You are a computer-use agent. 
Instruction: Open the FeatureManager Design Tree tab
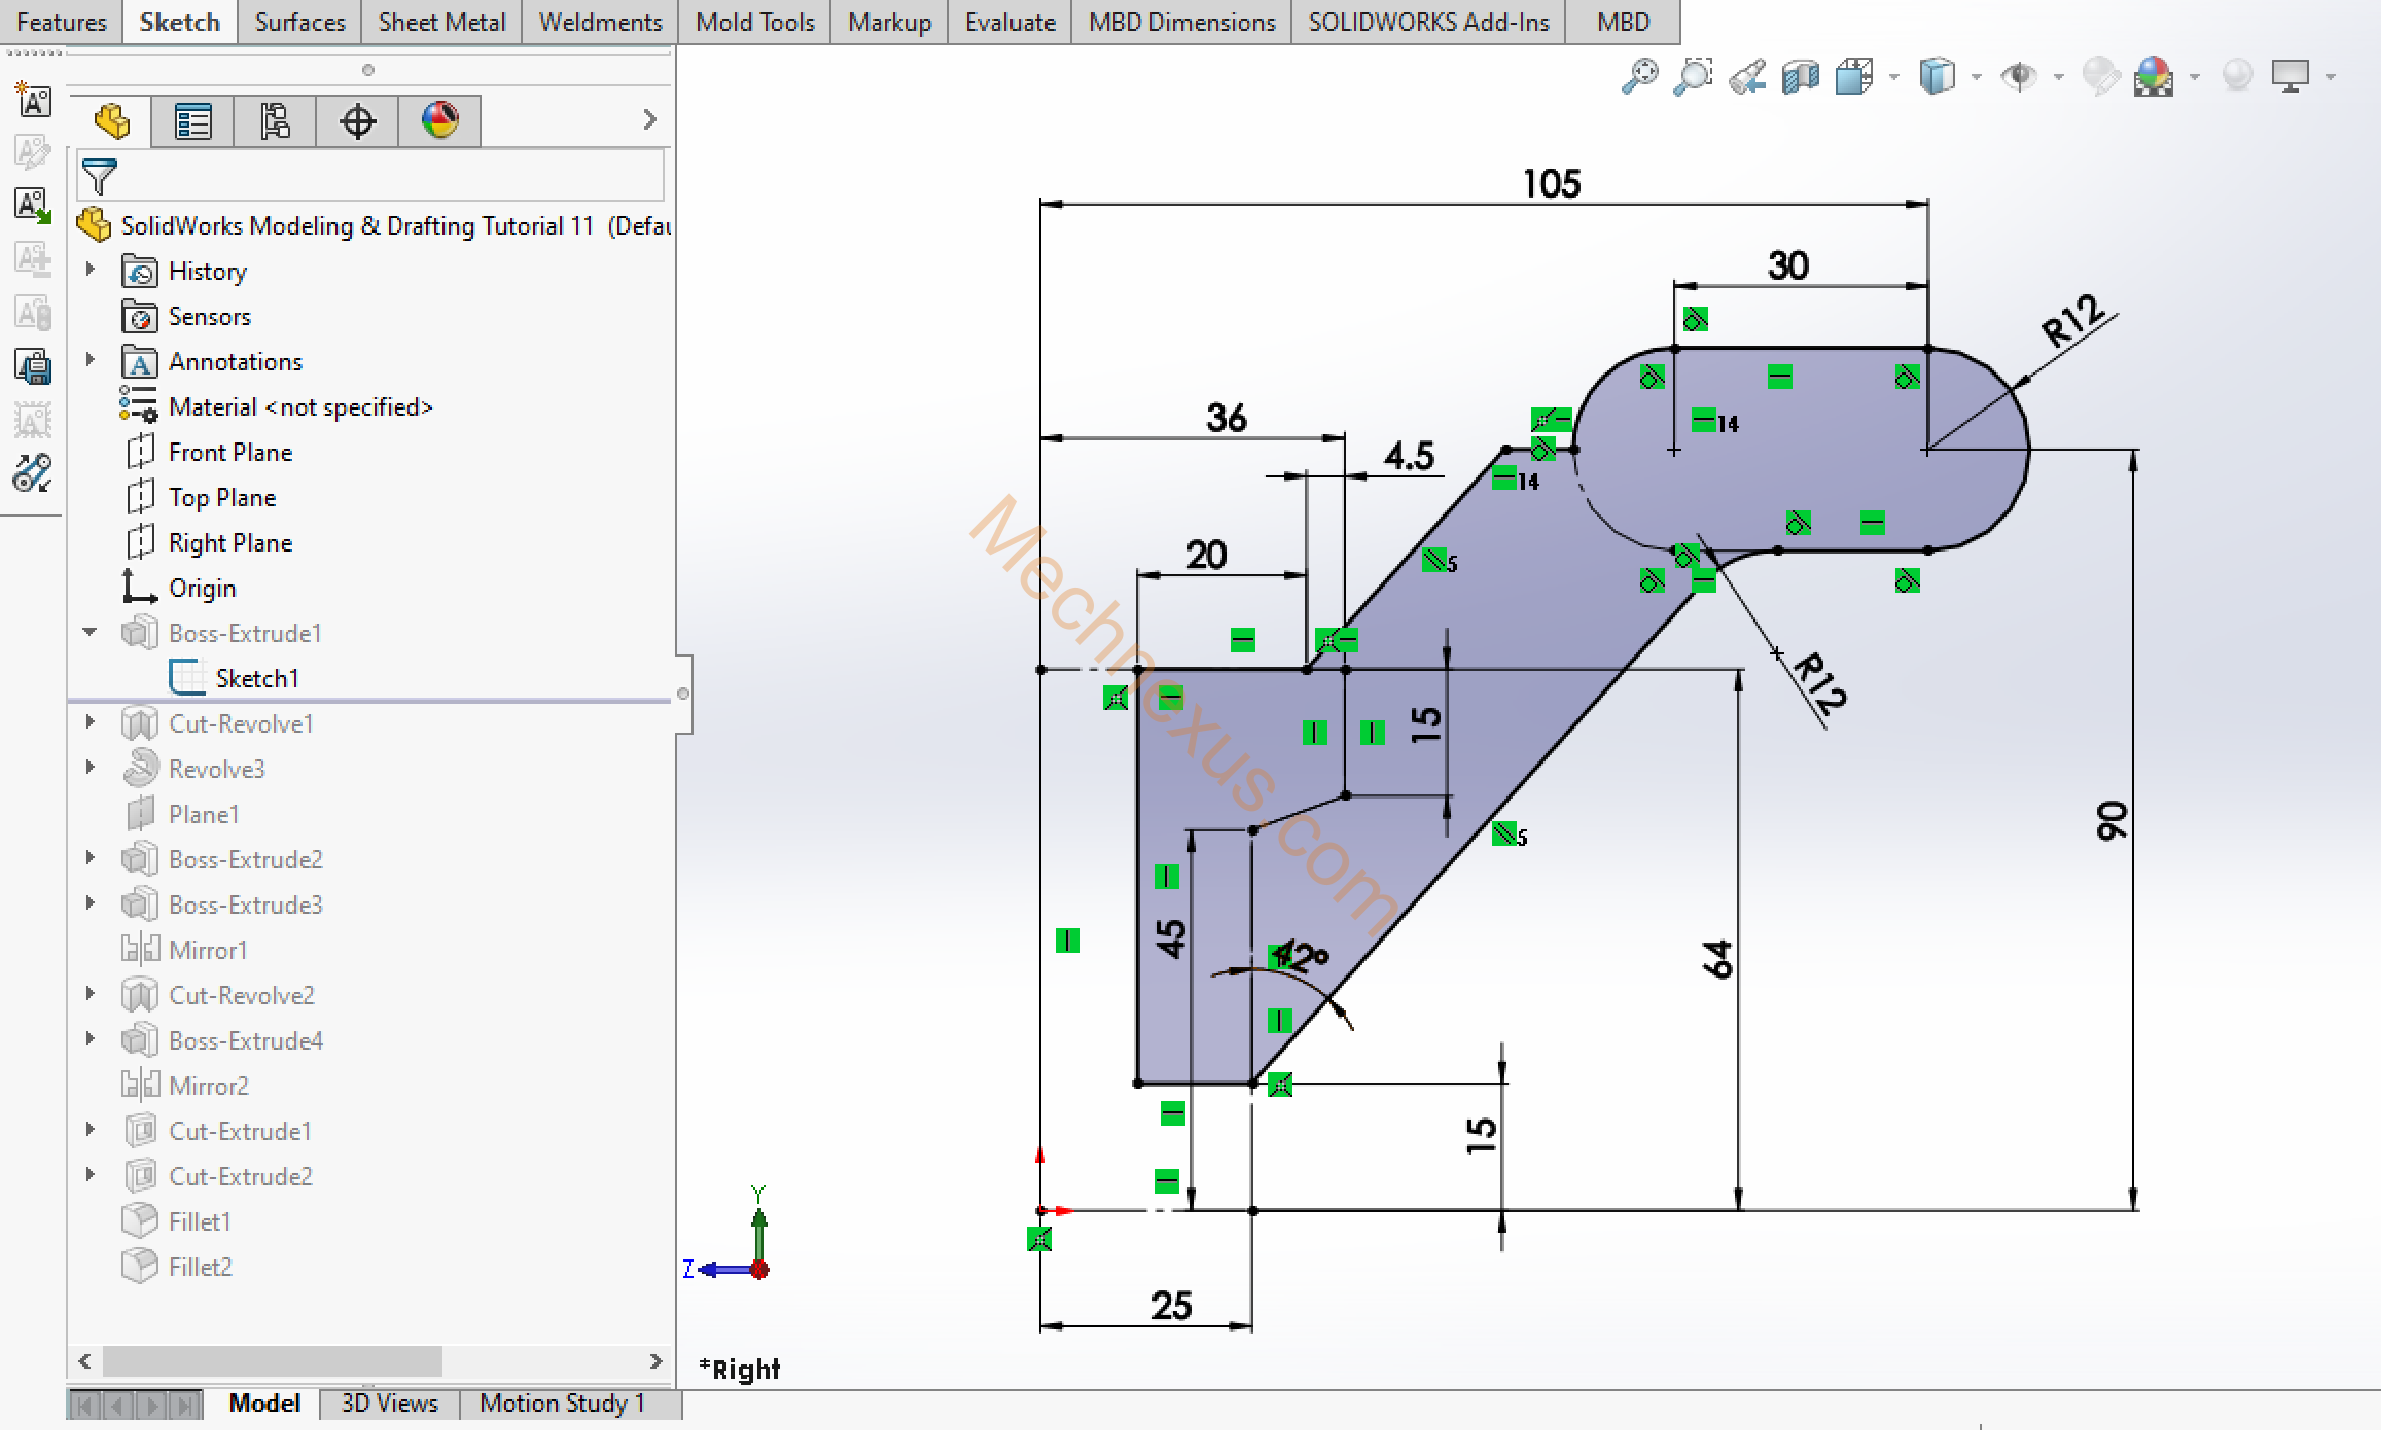pos(112,121)
